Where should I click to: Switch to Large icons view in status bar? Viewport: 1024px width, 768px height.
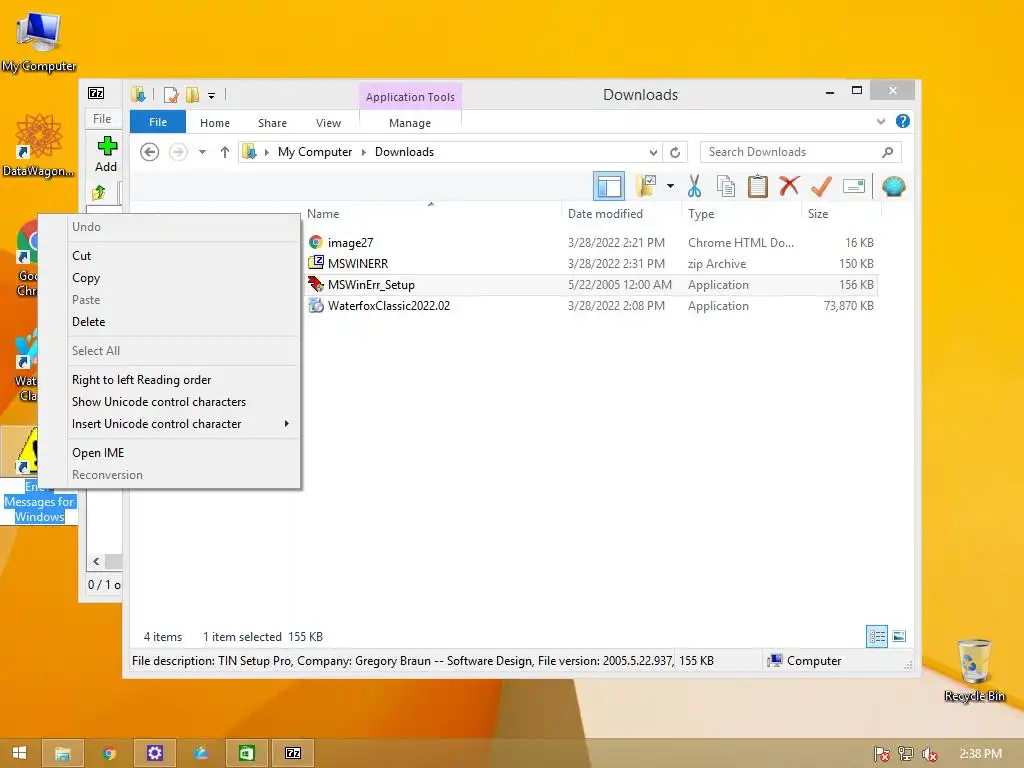(899, 636)
